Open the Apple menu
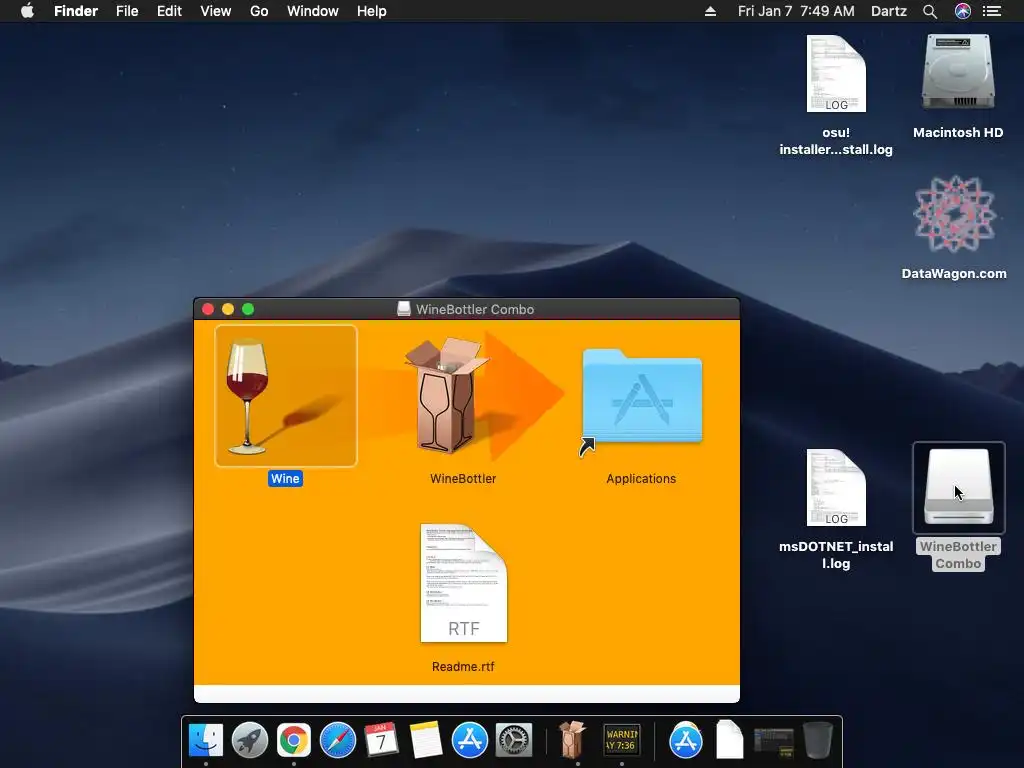This screenshot has height=768, width=1024. tap(27, 11)
